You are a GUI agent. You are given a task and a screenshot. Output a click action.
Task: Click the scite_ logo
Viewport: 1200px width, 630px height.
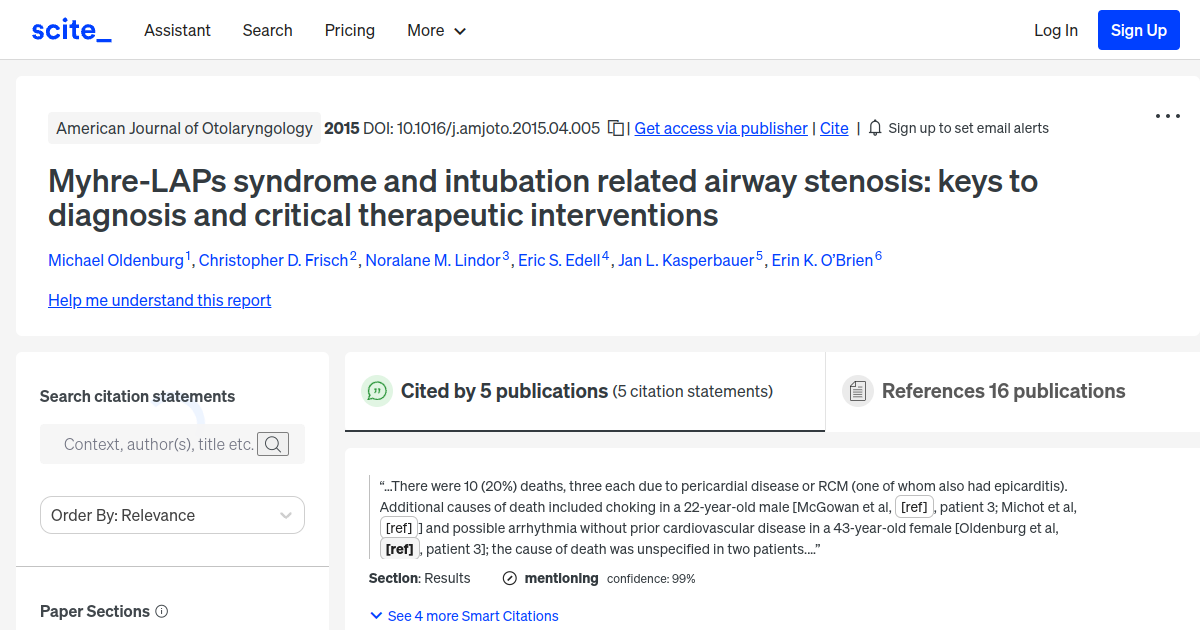pos(70,29)
